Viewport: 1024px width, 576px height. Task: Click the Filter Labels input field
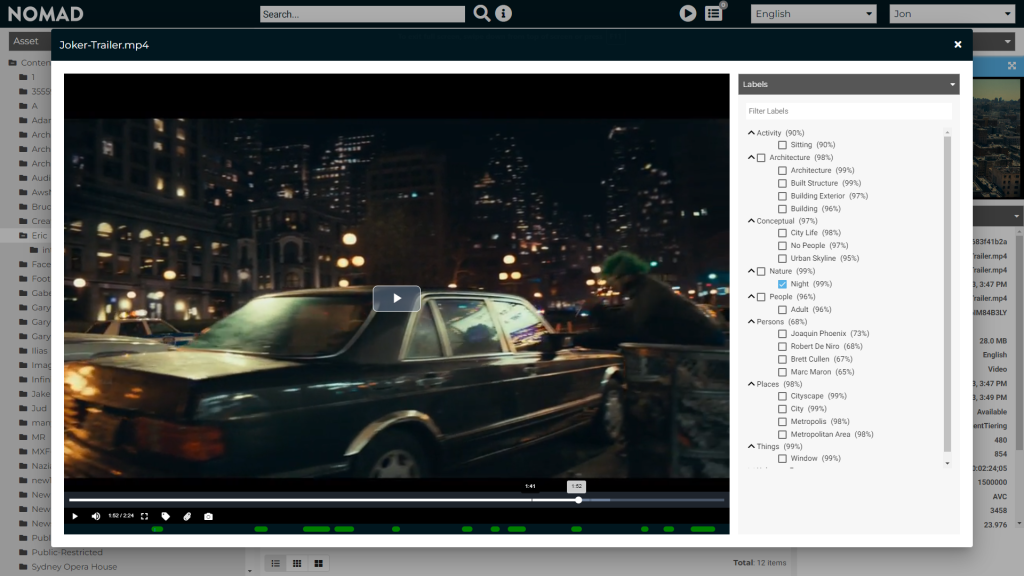[x=848, y=111]
